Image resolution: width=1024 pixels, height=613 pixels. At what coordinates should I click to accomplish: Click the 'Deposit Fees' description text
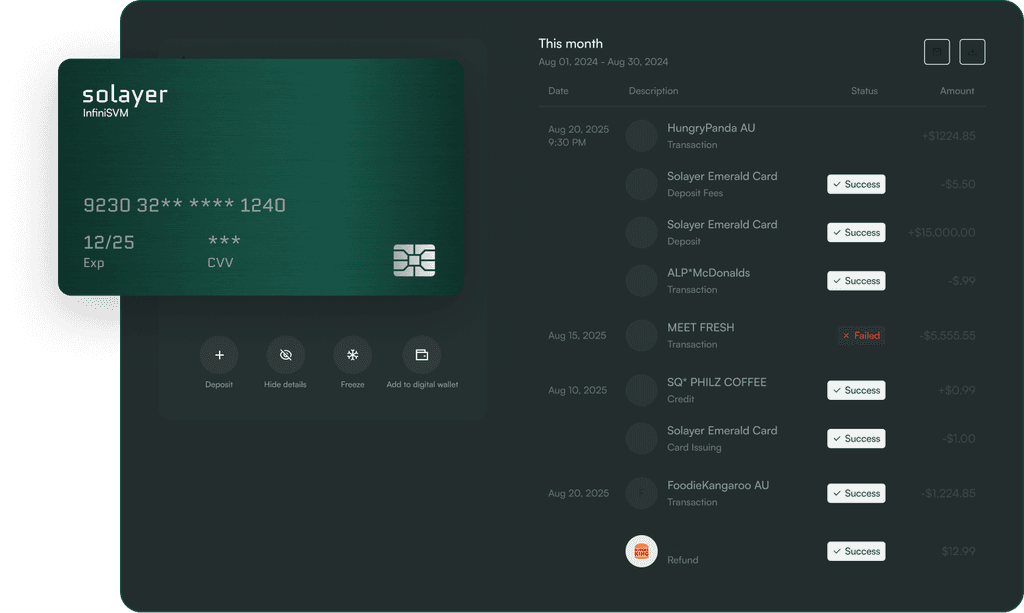click(x=695, y=193)
